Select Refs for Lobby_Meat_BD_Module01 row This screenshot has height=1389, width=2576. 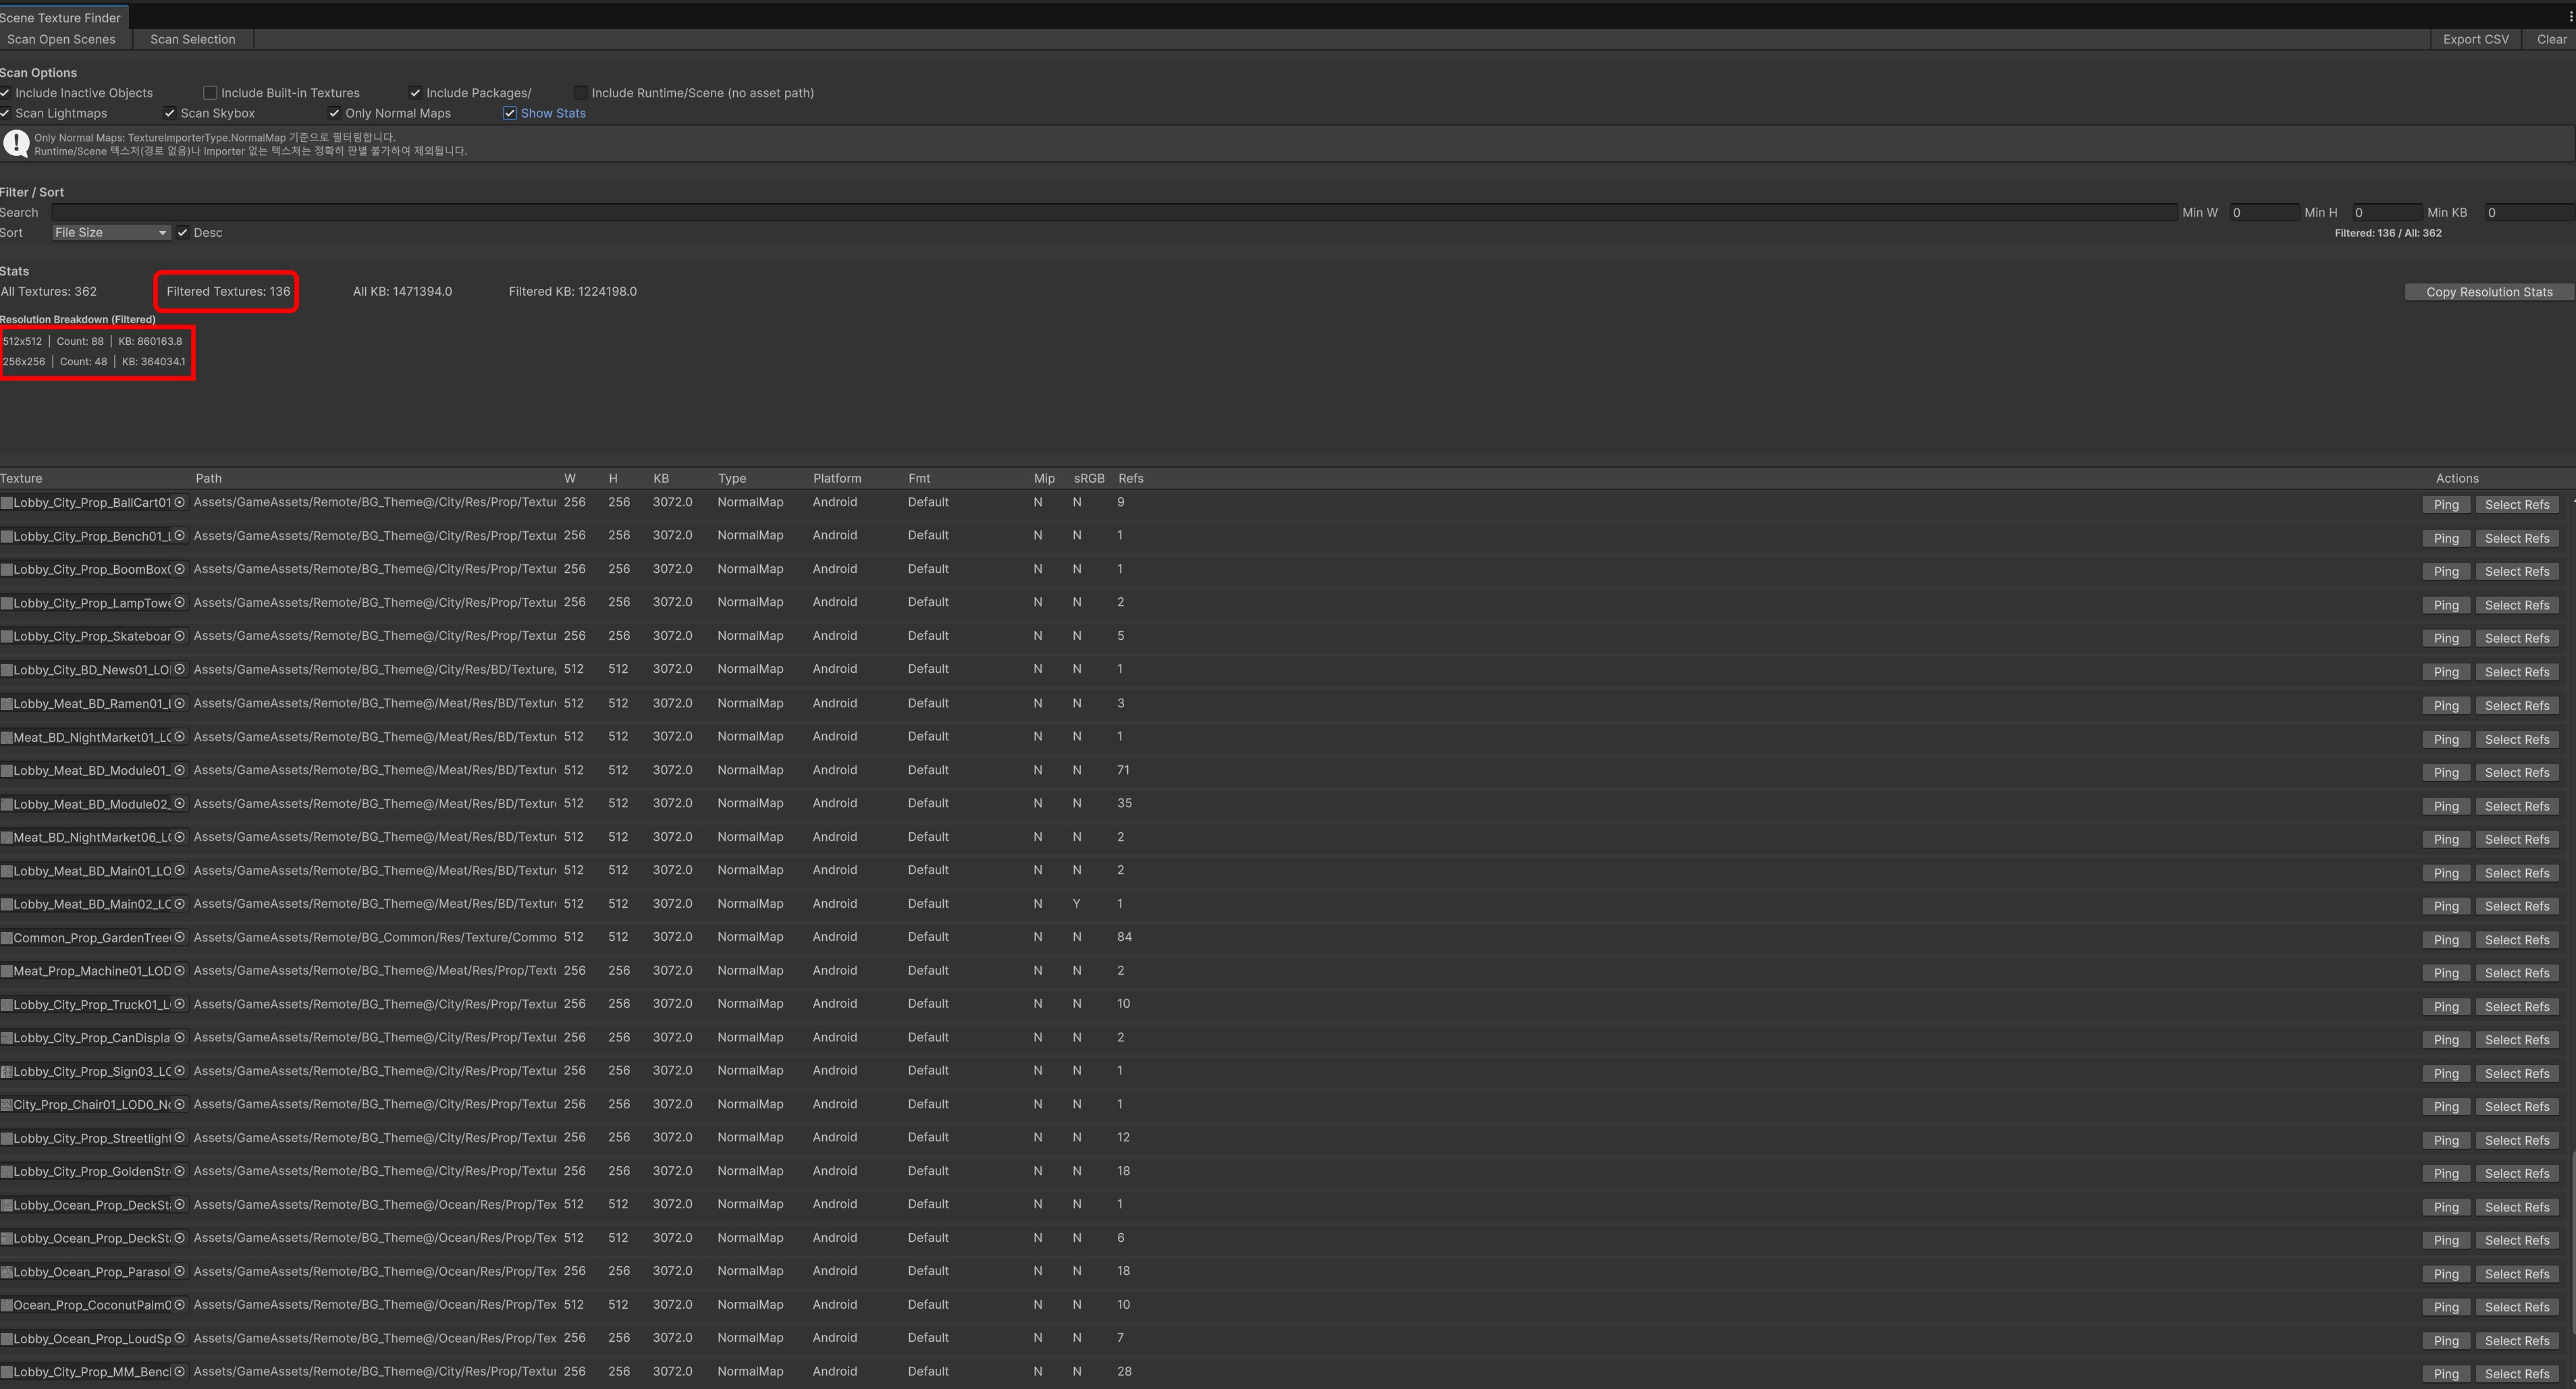tap(2517, 773)
